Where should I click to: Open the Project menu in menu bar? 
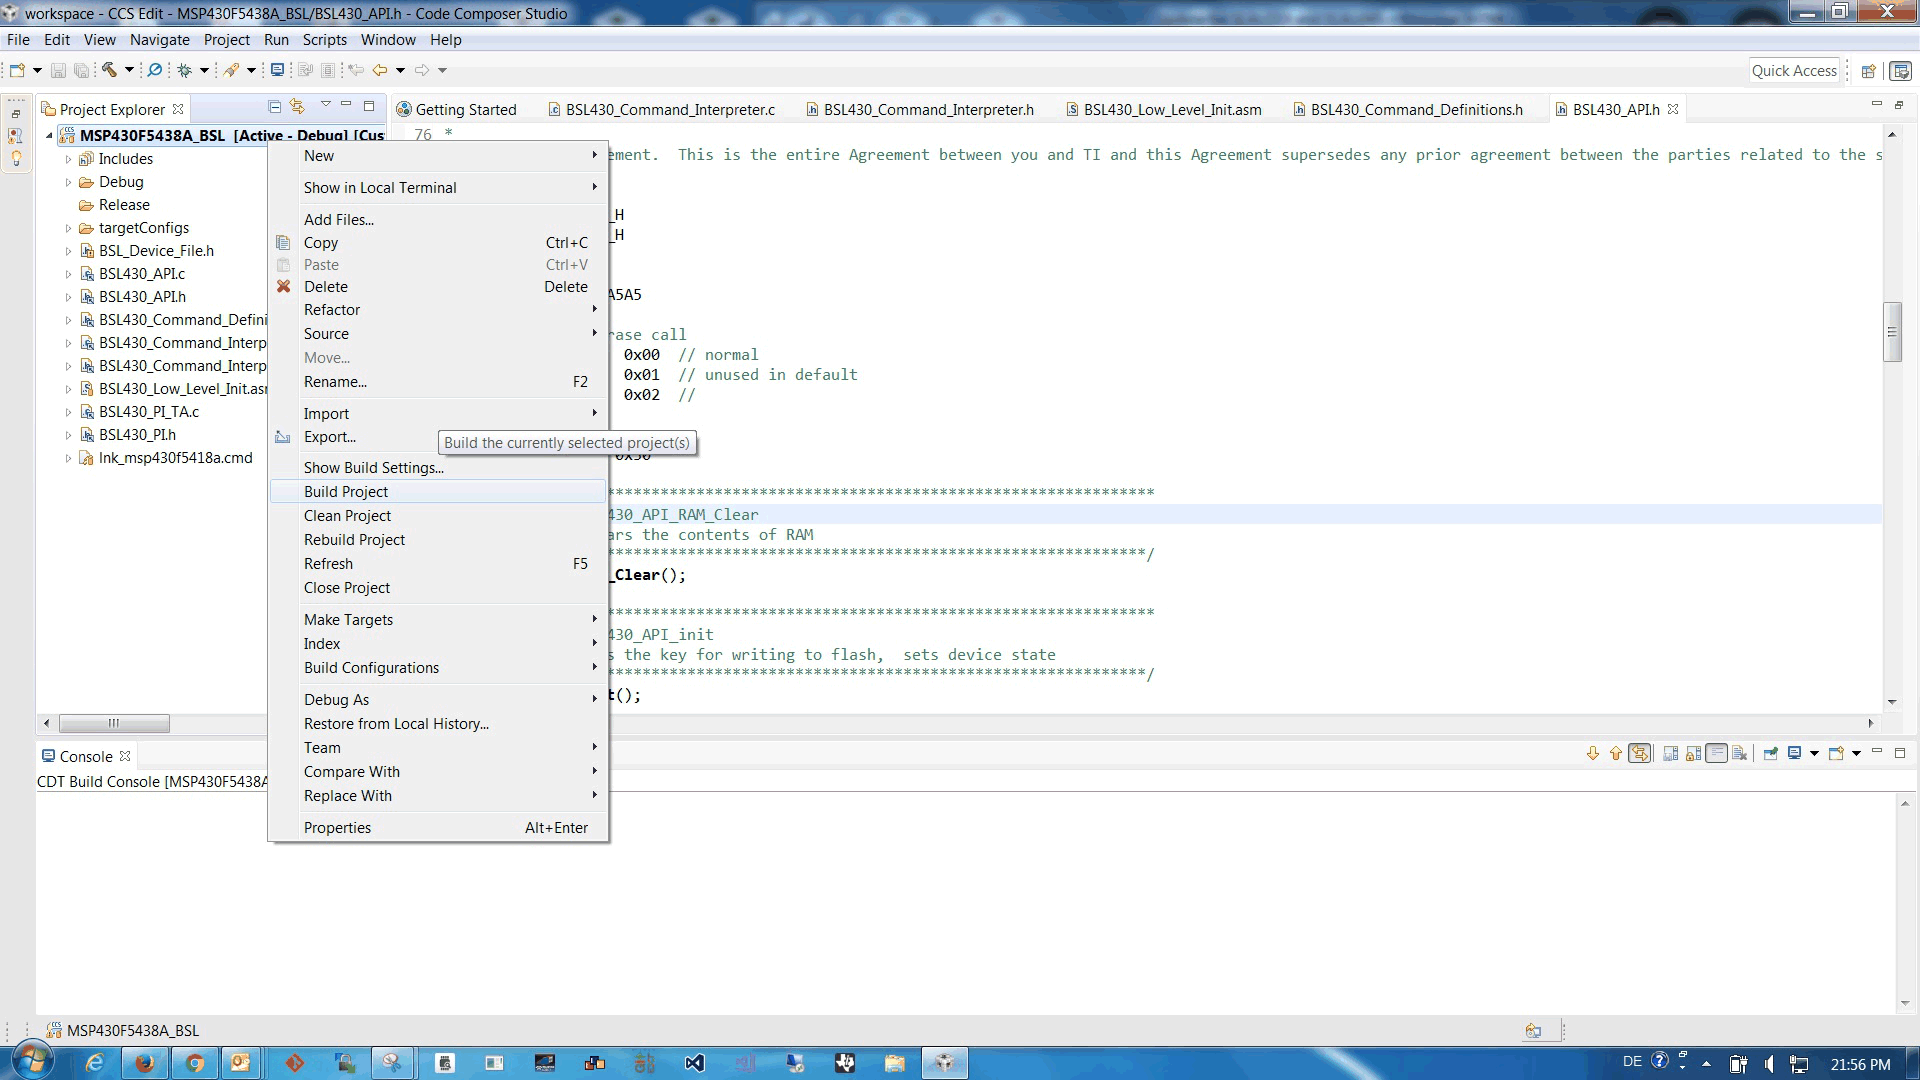pyautogui.click(x=227, y=40)
